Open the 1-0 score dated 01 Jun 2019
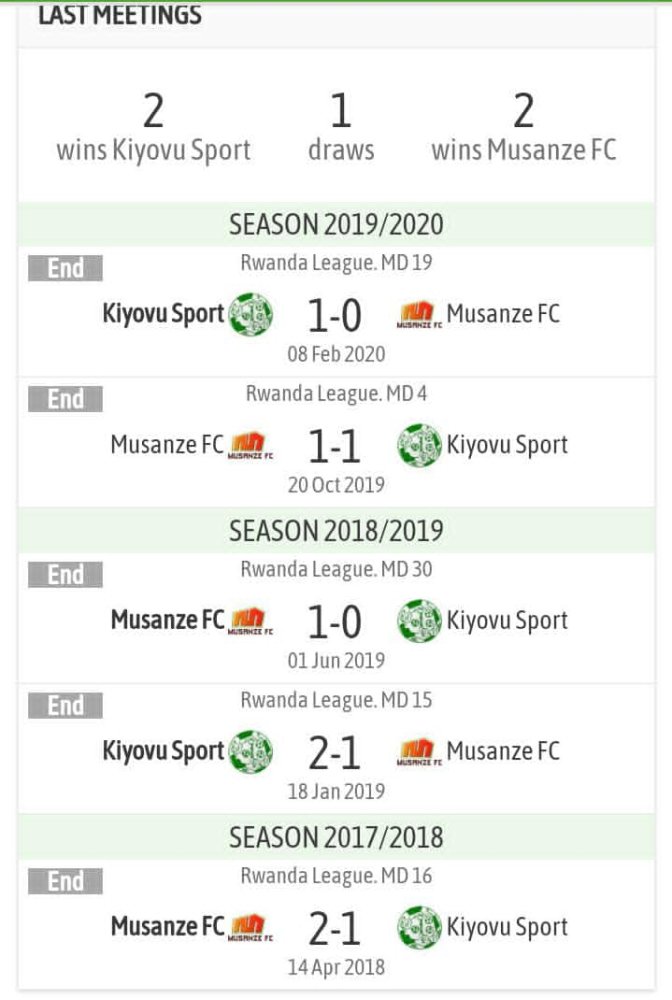 pyautogui.click(x=334, y=623)
